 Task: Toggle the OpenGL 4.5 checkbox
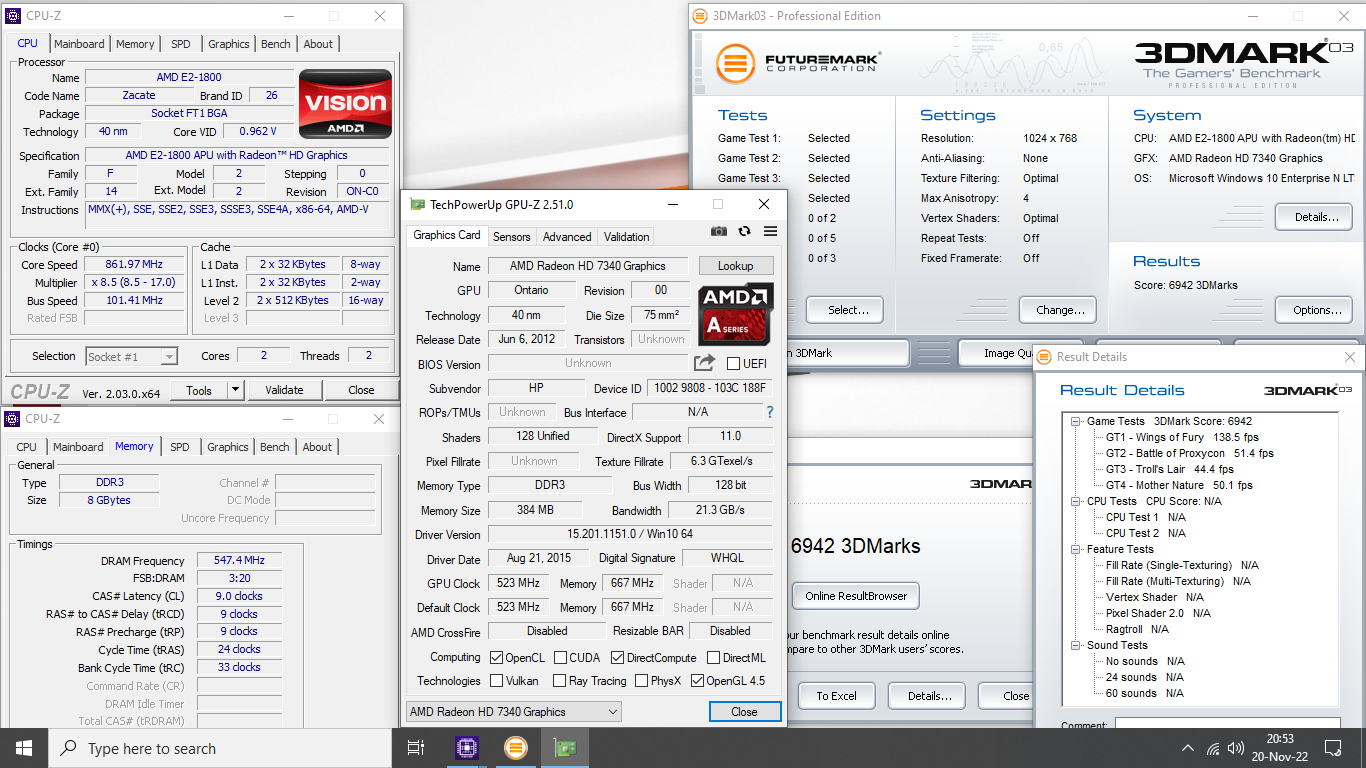click(x=697, y=681)
